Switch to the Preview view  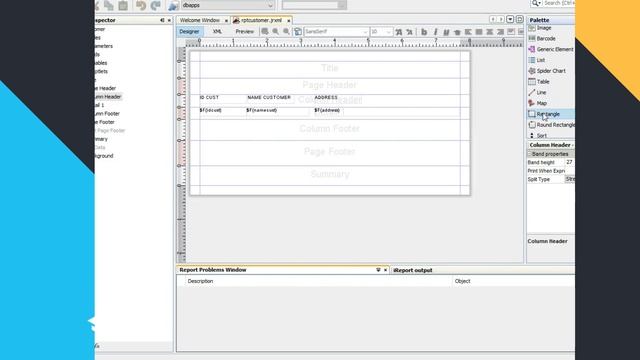click(x=244, y=31)
